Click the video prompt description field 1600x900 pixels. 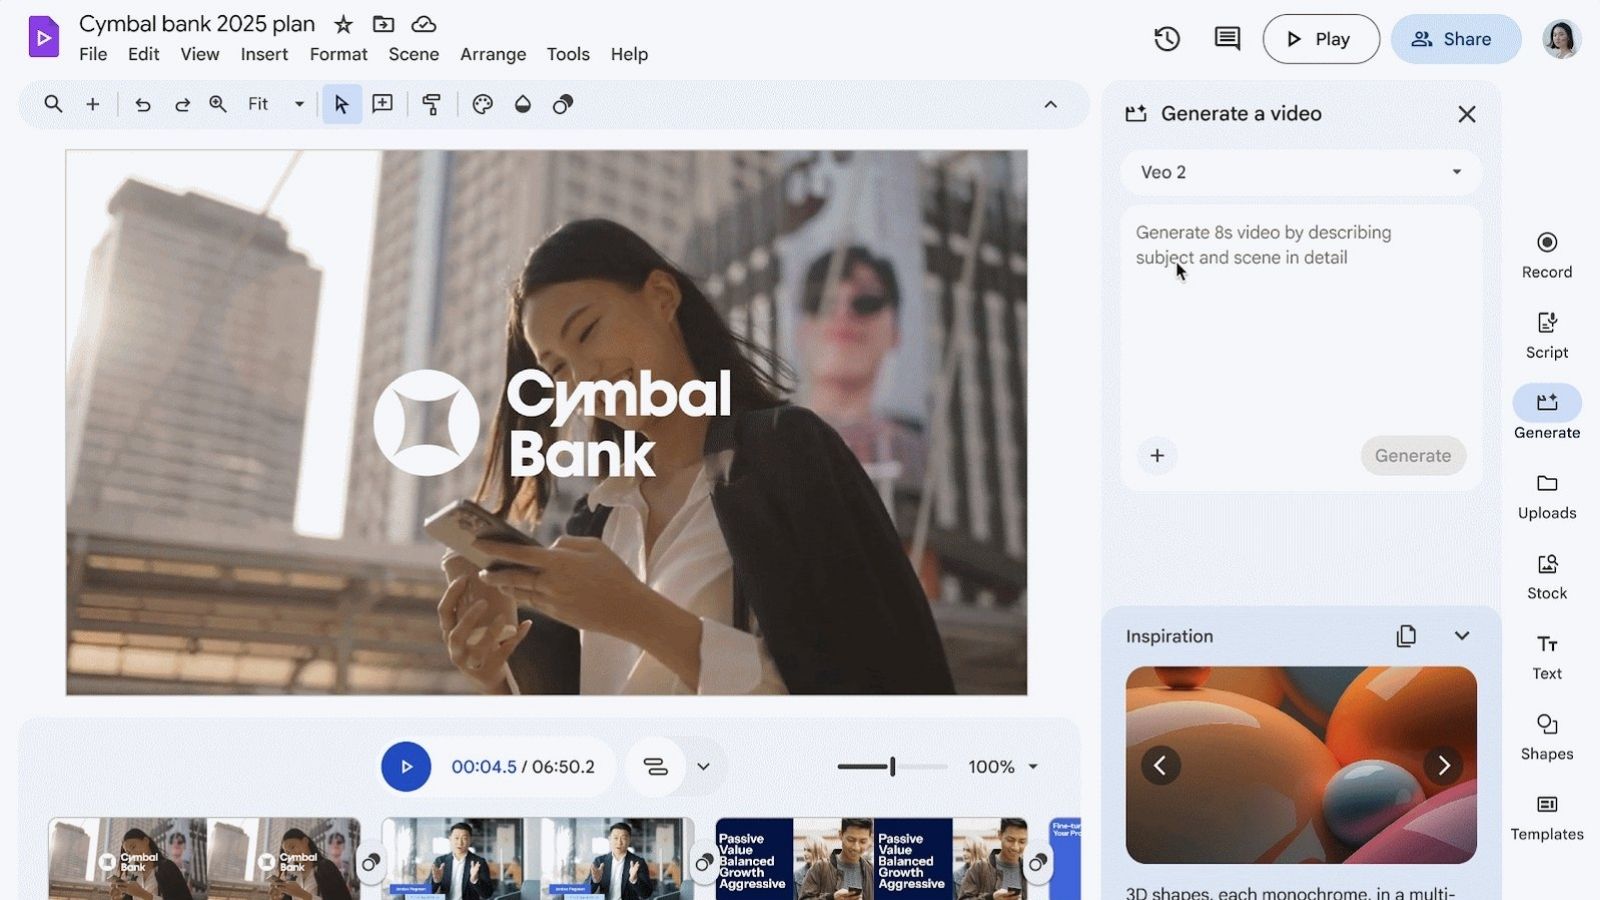[x=1300, y=320]
